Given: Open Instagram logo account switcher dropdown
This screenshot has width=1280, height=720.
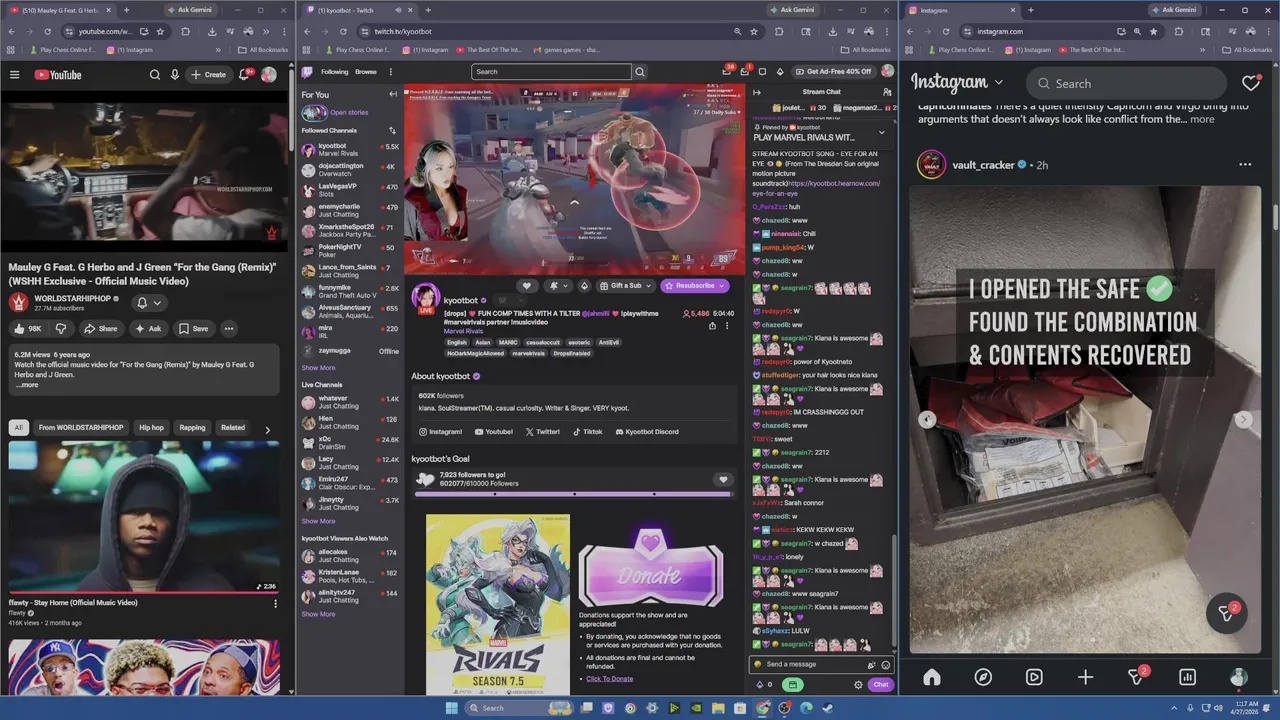Looking at the screenshot, I should (957, 83).
